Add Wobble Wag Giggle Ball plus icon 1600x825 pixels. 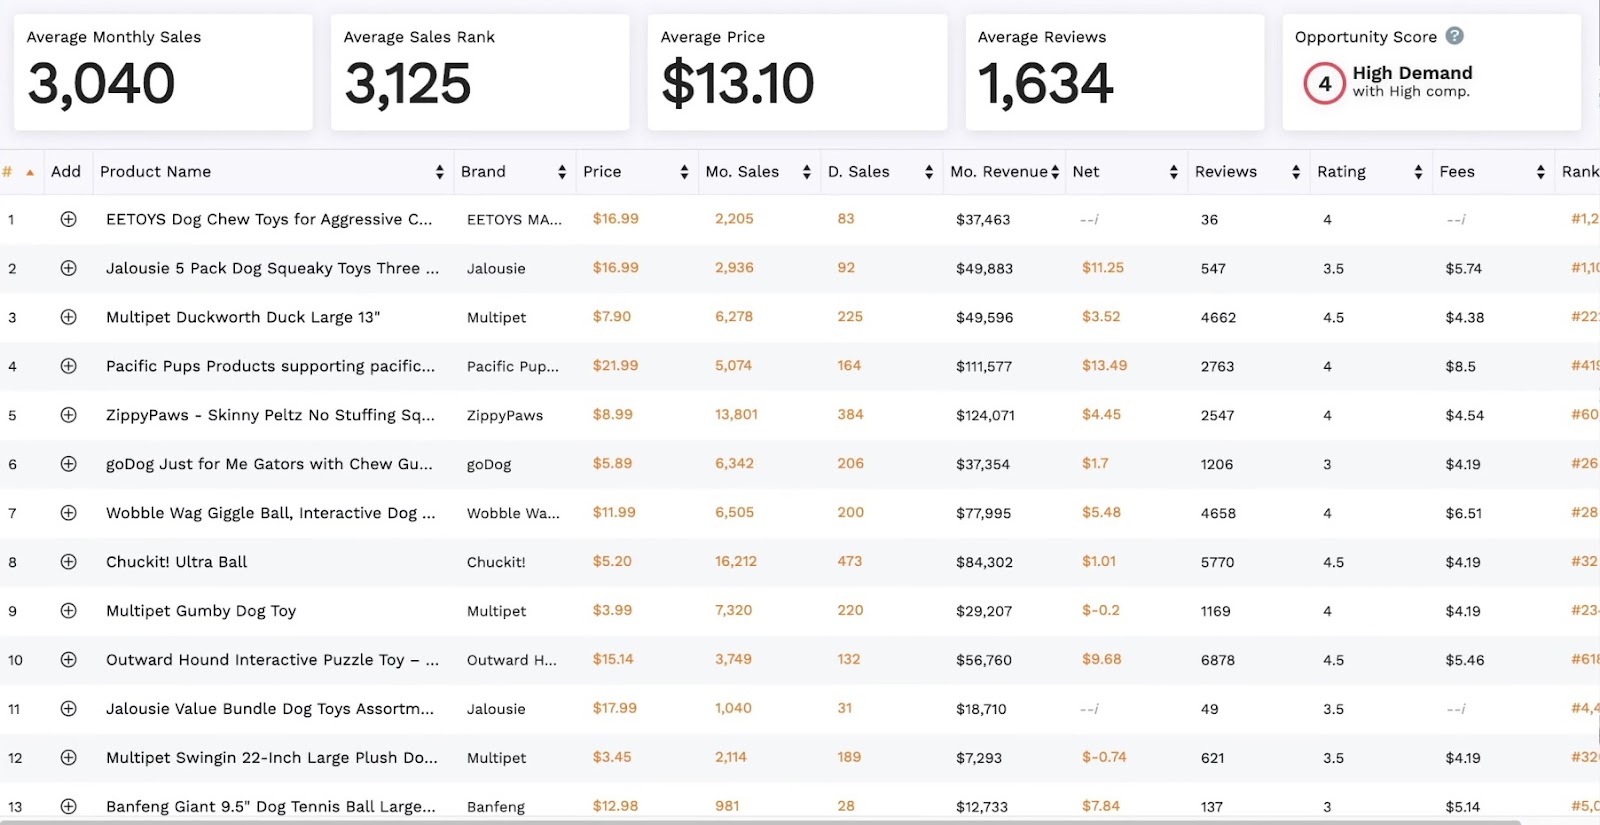[x=68, y=513]
